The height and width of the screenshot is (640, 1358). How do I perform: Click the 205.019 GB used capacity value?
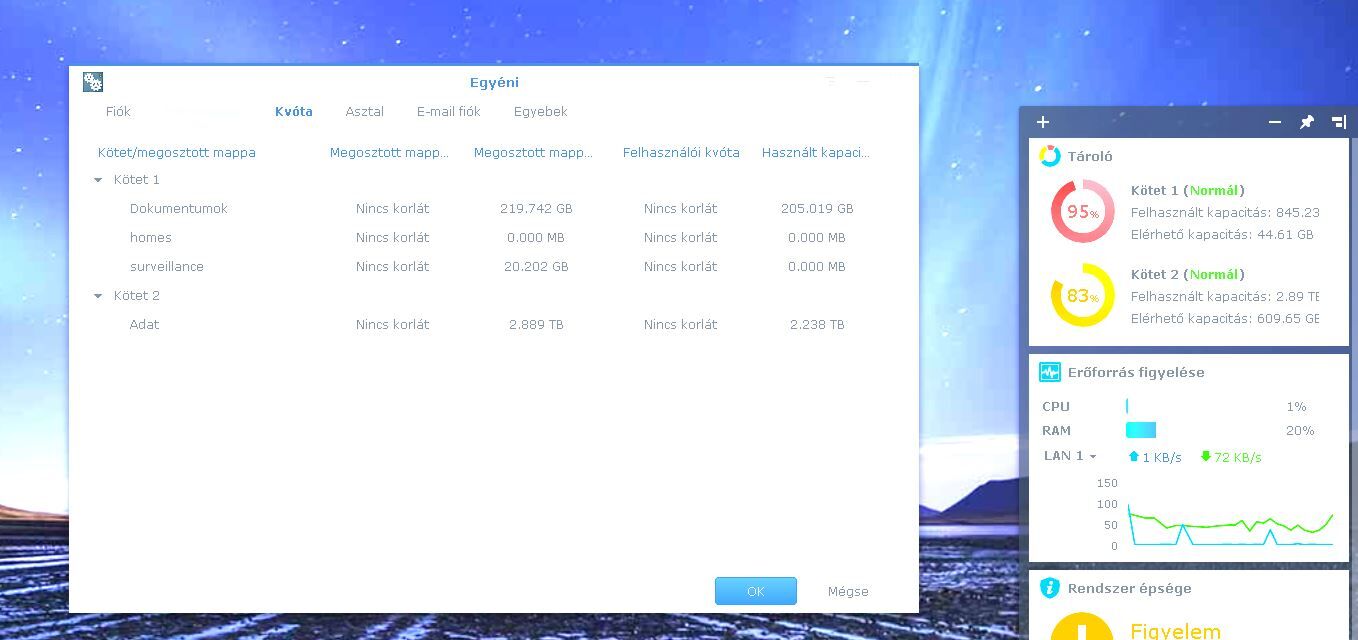(x=817, y=209)
